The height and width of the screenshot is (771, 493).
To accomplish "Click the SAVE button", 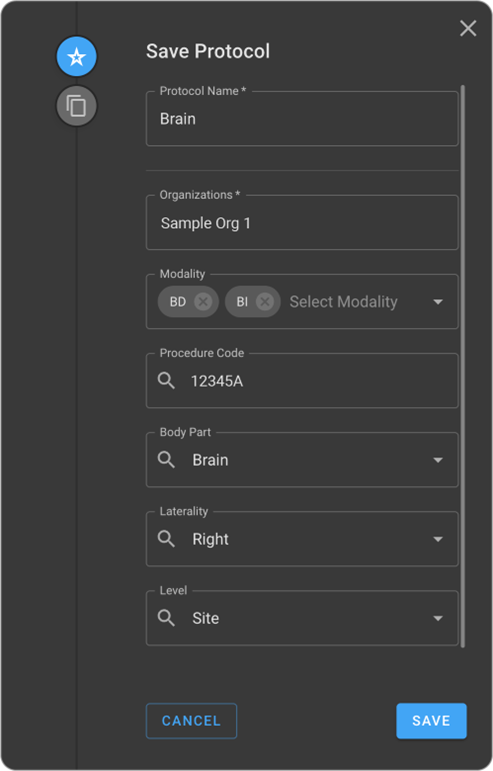I will pos(431,721).
